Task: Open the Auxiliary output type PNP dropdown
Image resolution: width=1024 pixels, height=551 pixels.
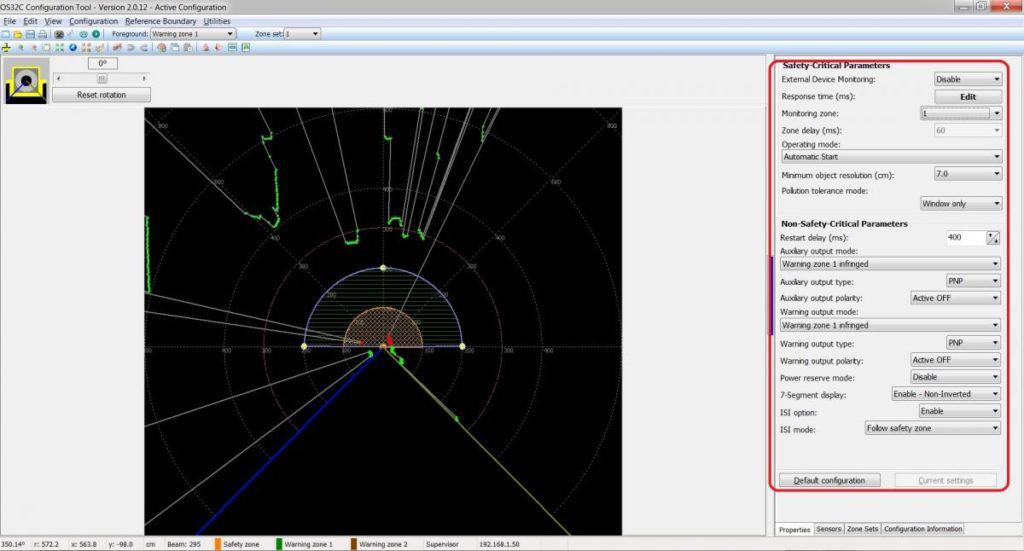Action: click(973, 281)
